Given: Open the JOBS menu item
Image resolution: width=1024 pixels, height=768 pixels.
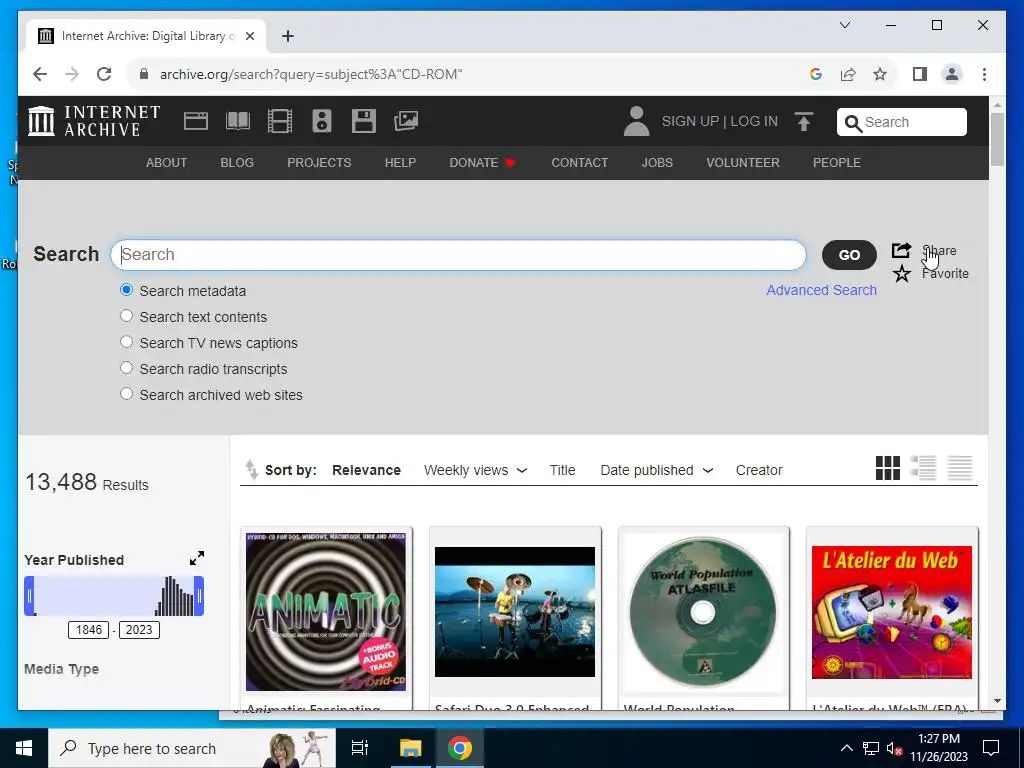Looking at the screenshot, I should coord(657,163).
